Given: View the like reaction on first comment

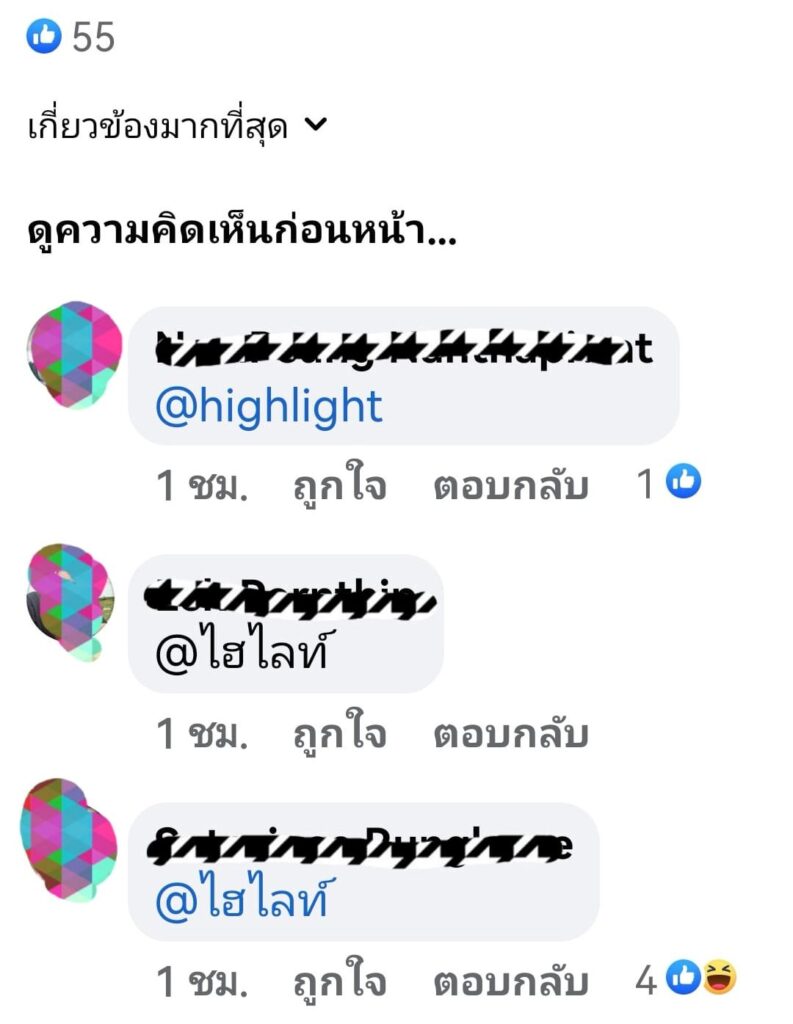Looking at the screenshot, I should pyautogui.click(x=683, y=482).
